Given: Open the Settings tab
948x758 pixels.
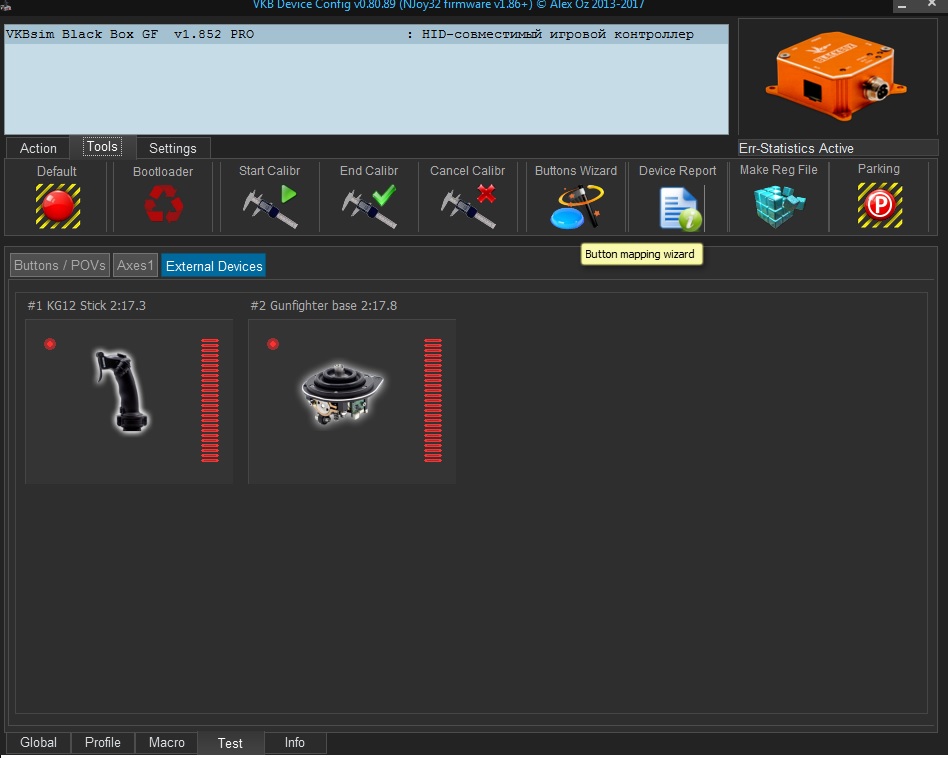Looking at the screenshot, I should (x=173, y=148).
